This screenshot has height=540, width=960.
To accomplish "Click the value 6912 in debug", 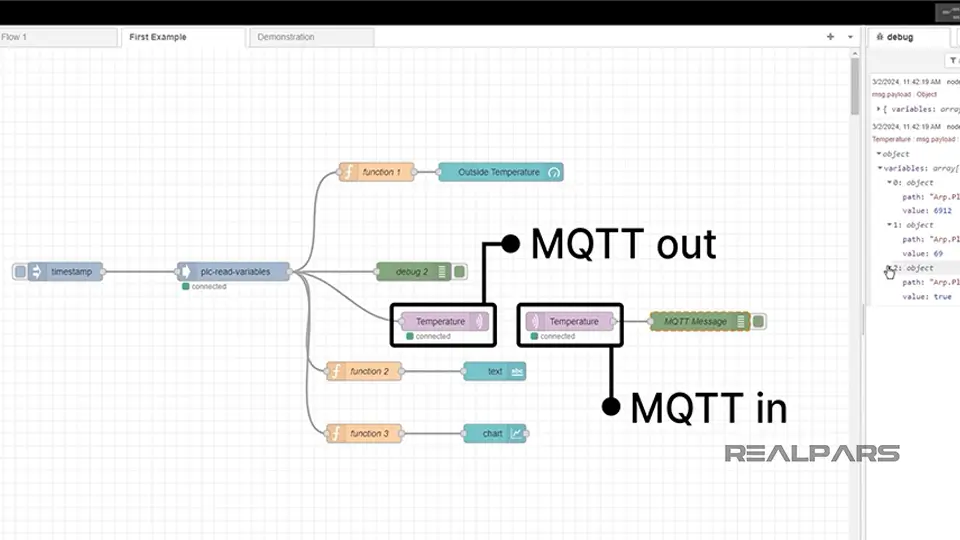I will [943, 211].
